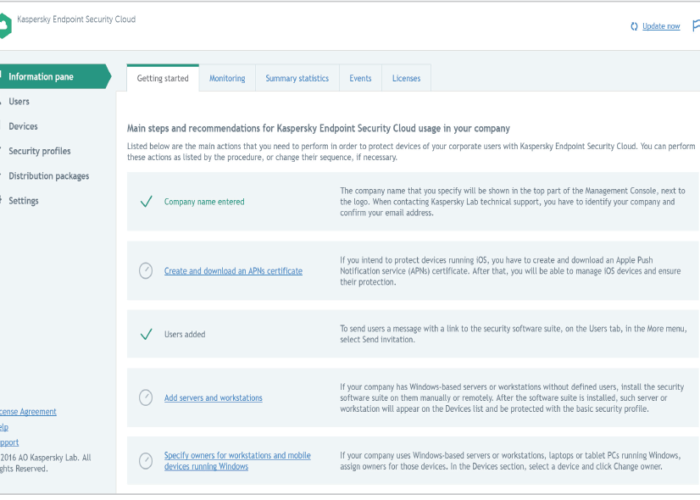Open Create and download an APNs certificate link
Viewport: 700px width, 500px height.
pos(233,271)
